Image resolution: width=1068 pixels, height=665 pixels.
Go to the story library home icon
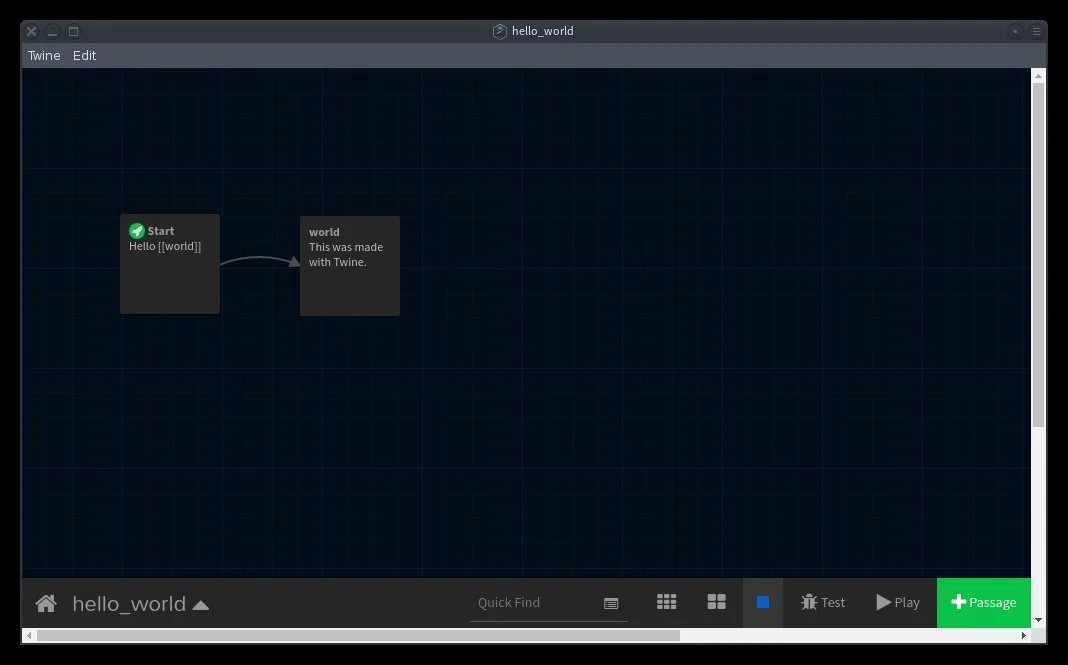(x=45, y=603)
